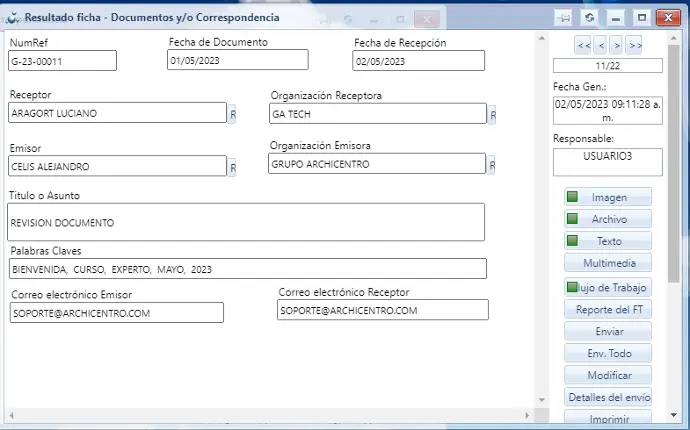Open the R lookup beside Emisor field
This screenshot has width=690, height=430.
click(x=232, y=168)
